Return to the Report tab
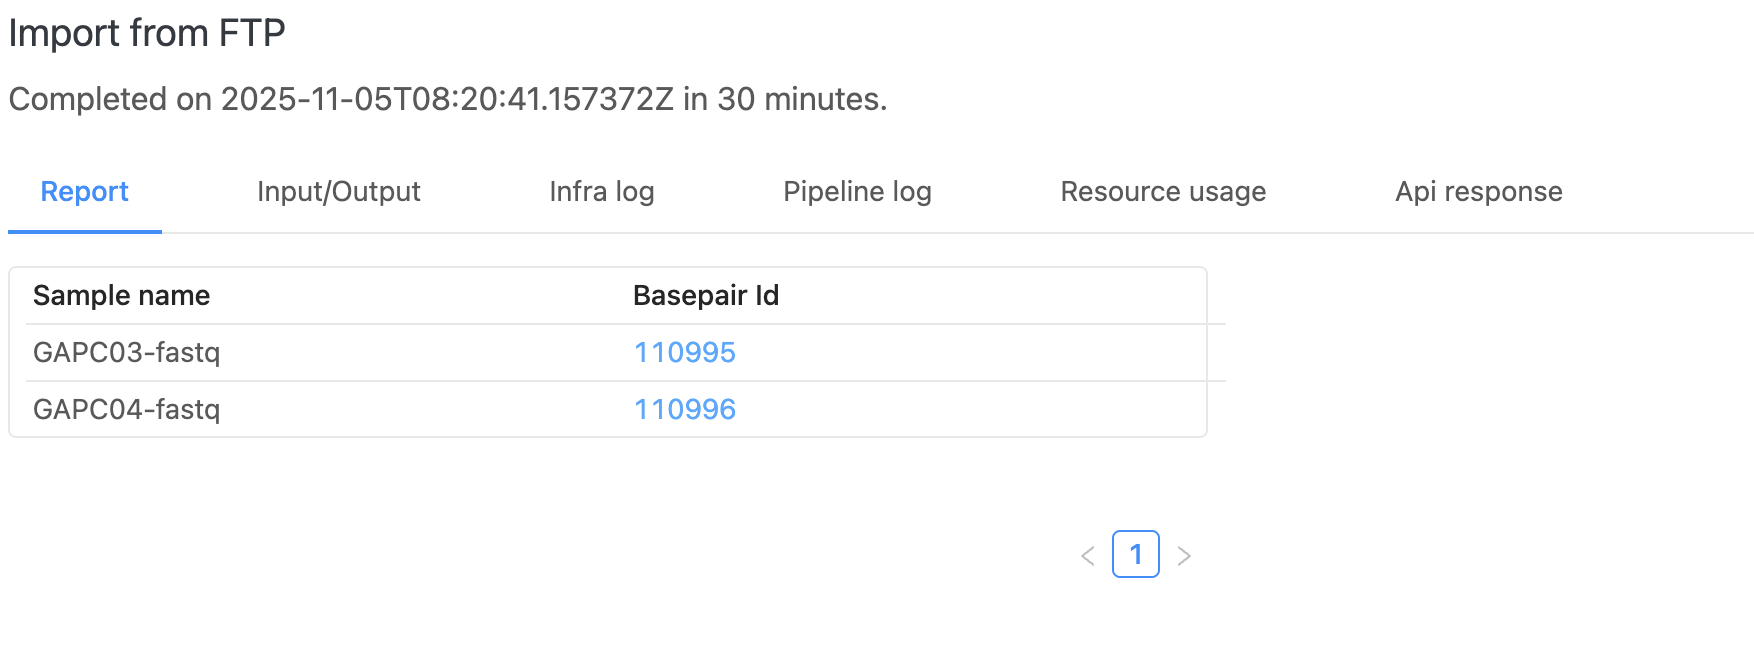This screenshot has width=1754, height=654. click(x=84, y=191)
